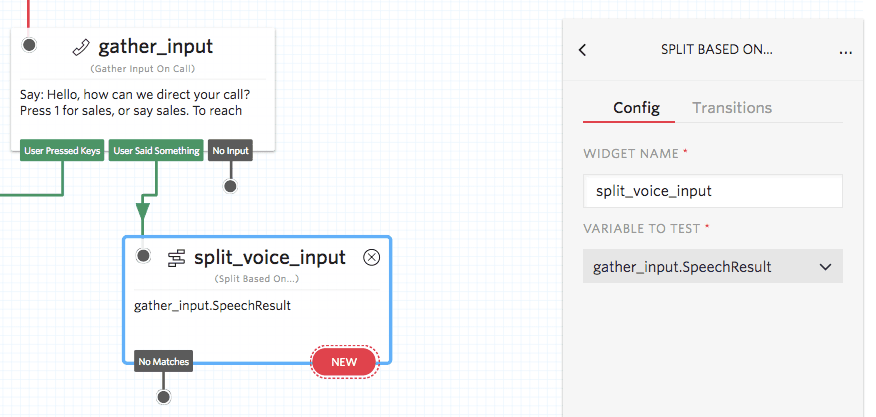Click the No Input transition label
The image size is (876, 417).
tap(230, 151)
